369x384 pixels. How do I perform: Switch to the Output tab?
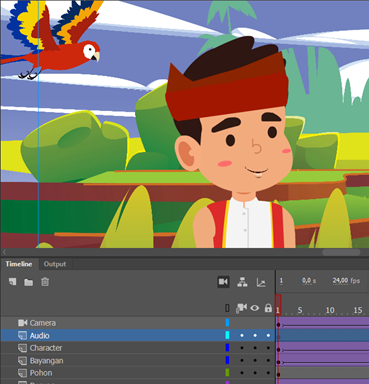pyautogui.click(x=55, y=264)
